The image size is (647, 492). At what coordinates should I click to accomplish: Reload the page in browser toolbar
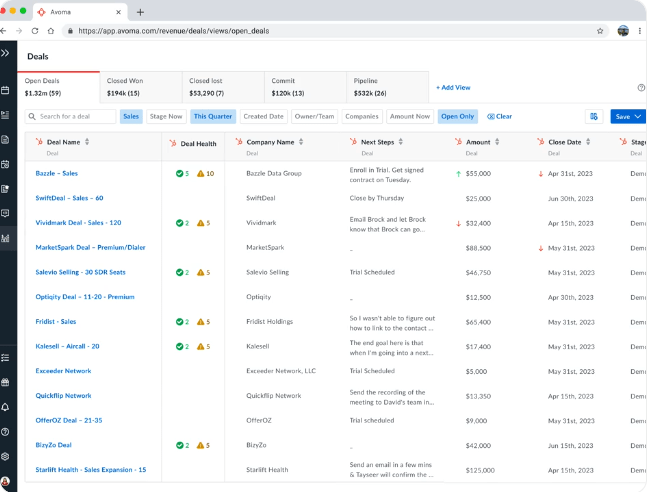click(35, 31)
